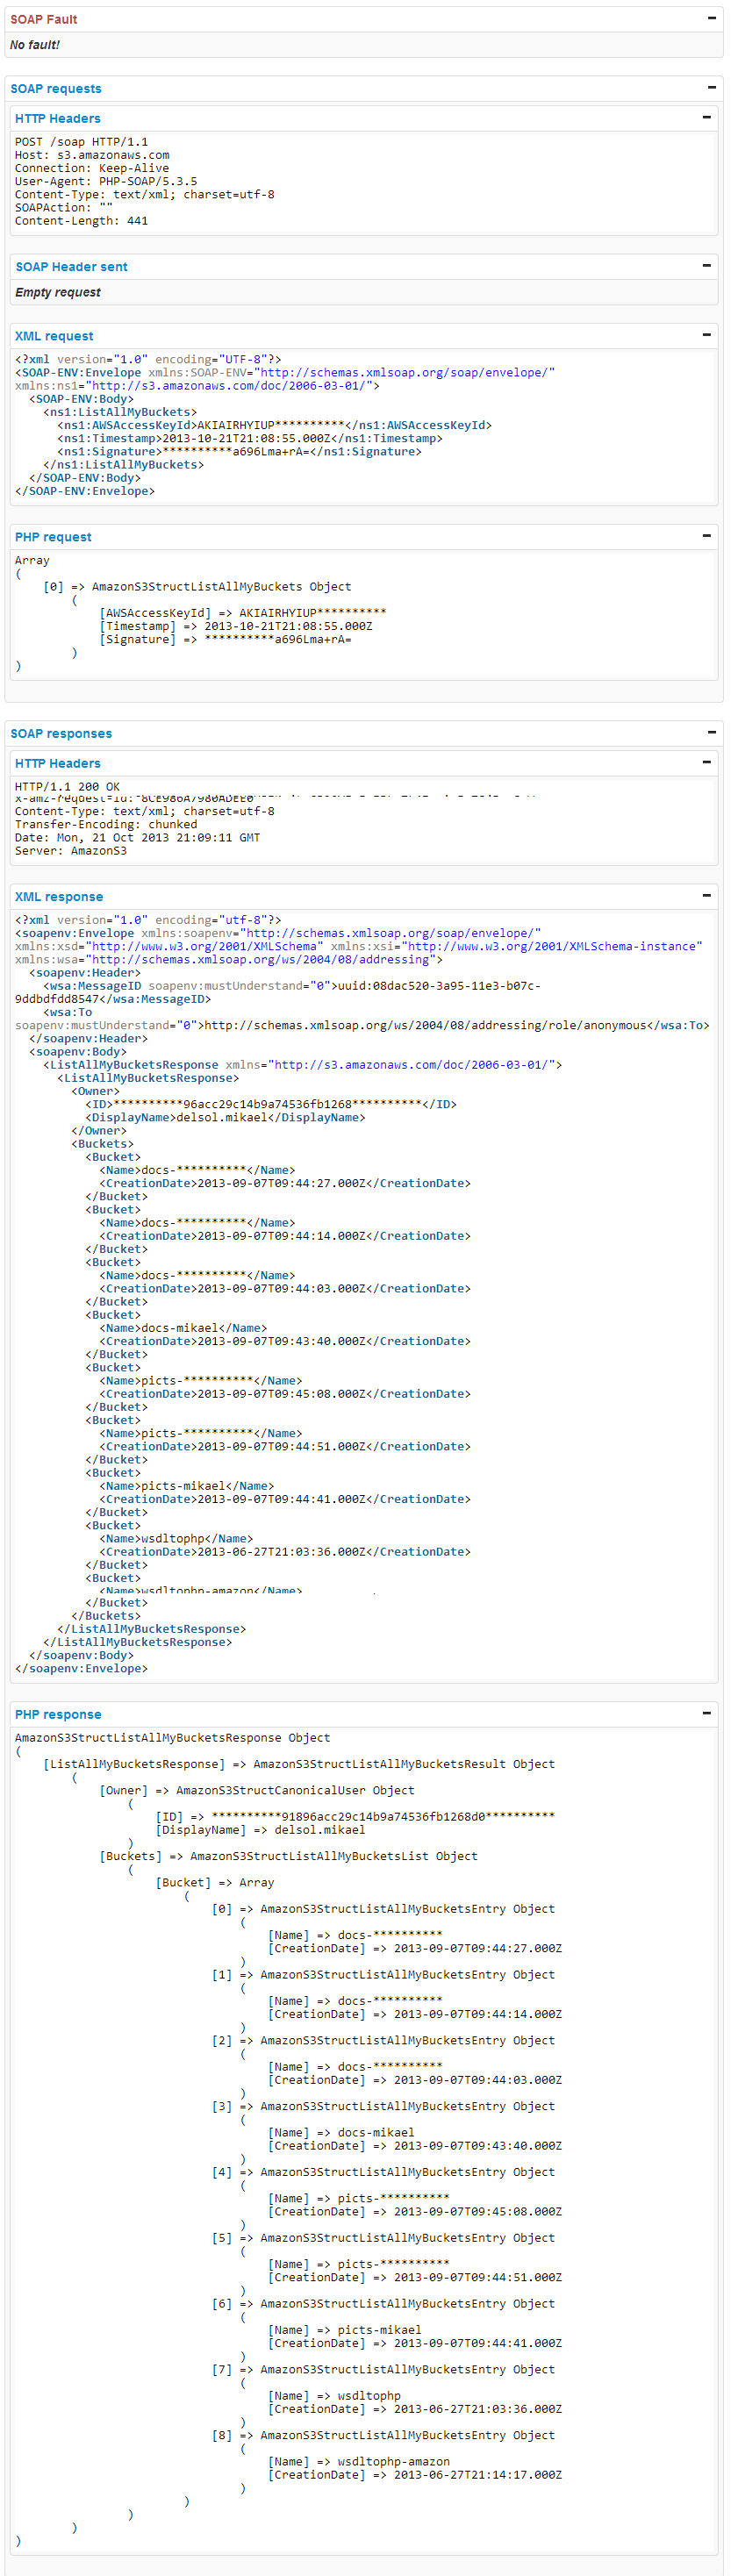Screen dimensions: 738x2576
Task: Collapse the SOAP responses section
Action: coord(711,733)
